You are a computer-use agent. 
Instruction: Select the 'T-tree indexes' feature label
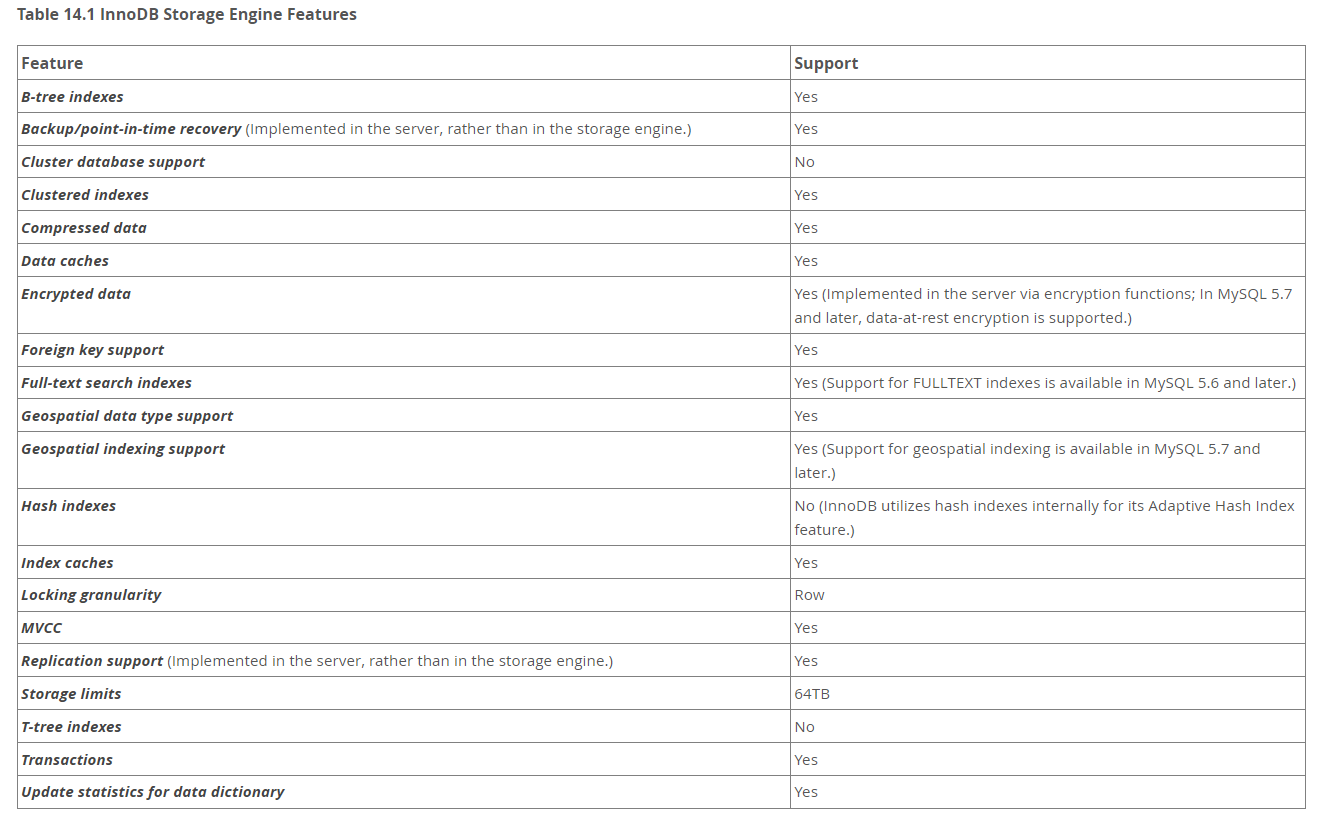[71, 727]
